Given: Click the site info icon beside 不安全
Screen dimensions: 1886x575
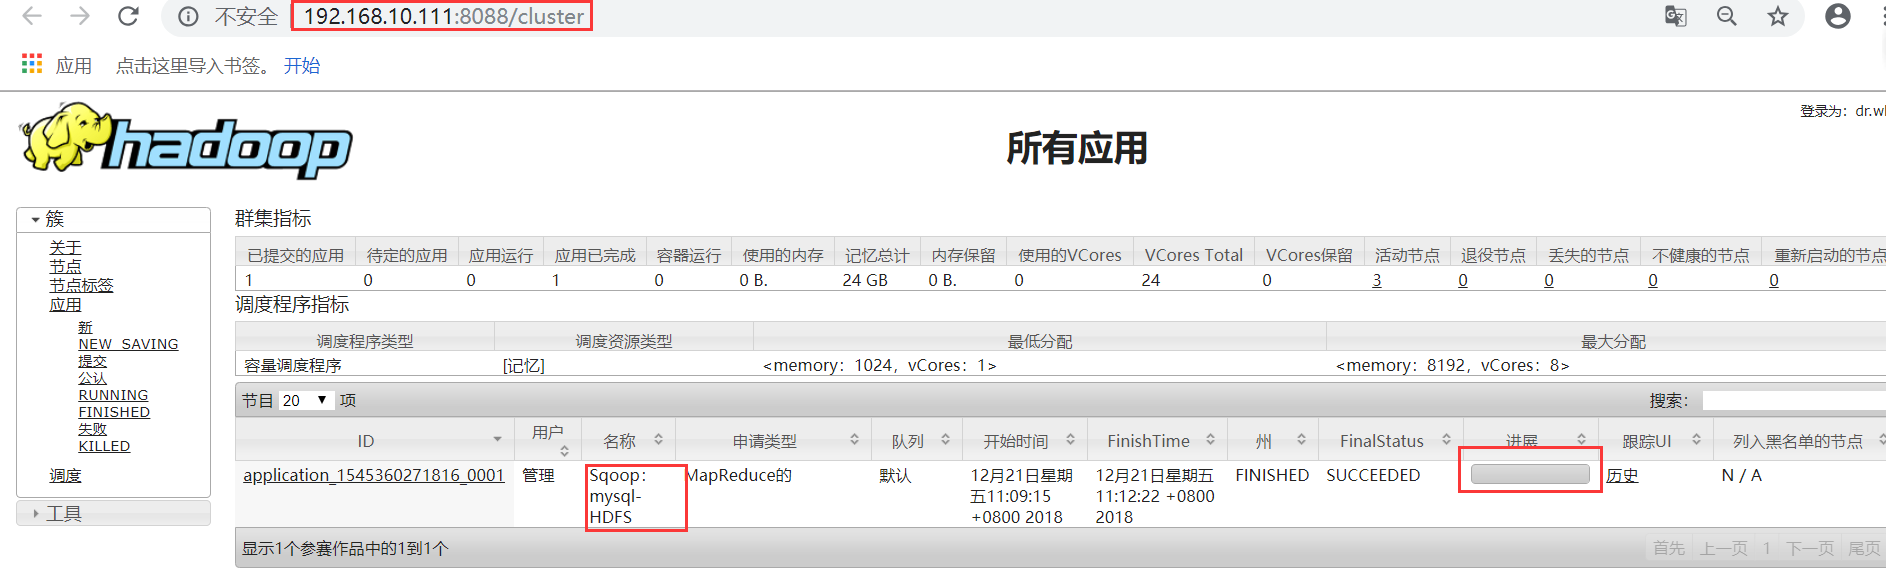Looking at the screenshot, I should point(188,17).
